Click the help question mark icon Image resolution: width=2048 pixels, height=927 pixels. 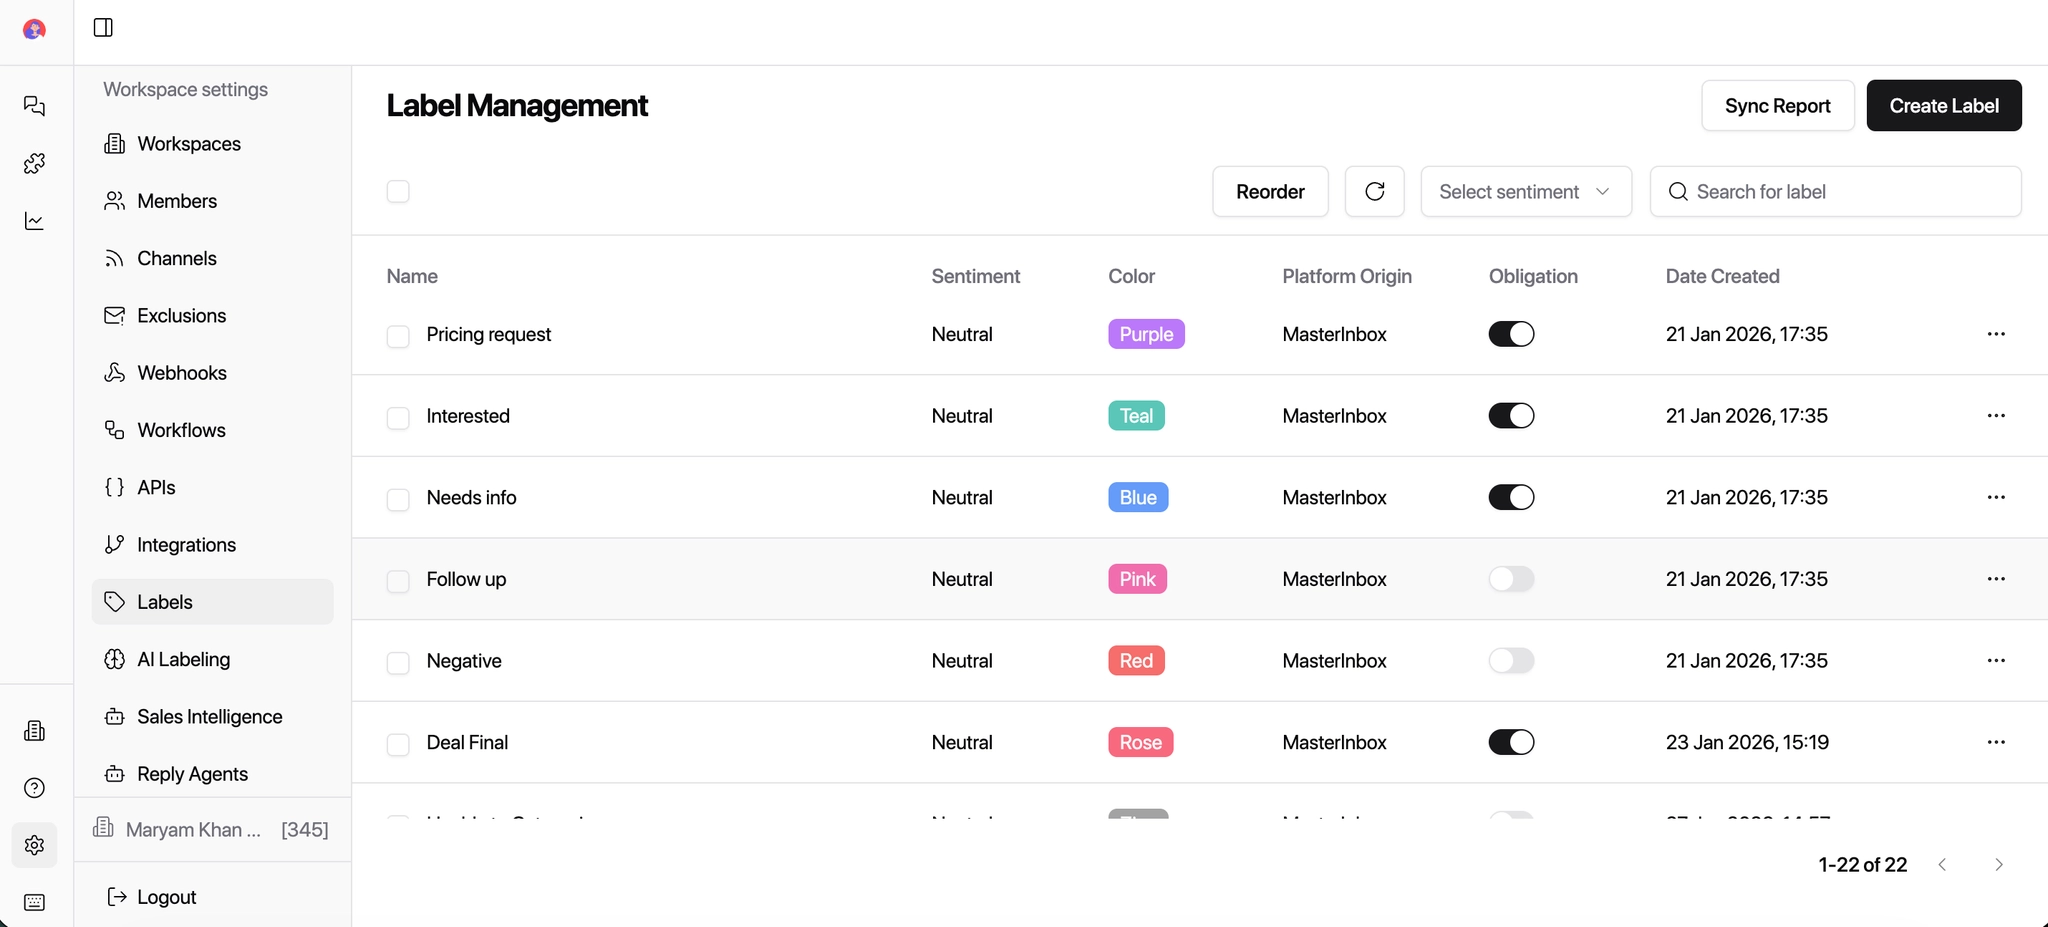(34, 788)
